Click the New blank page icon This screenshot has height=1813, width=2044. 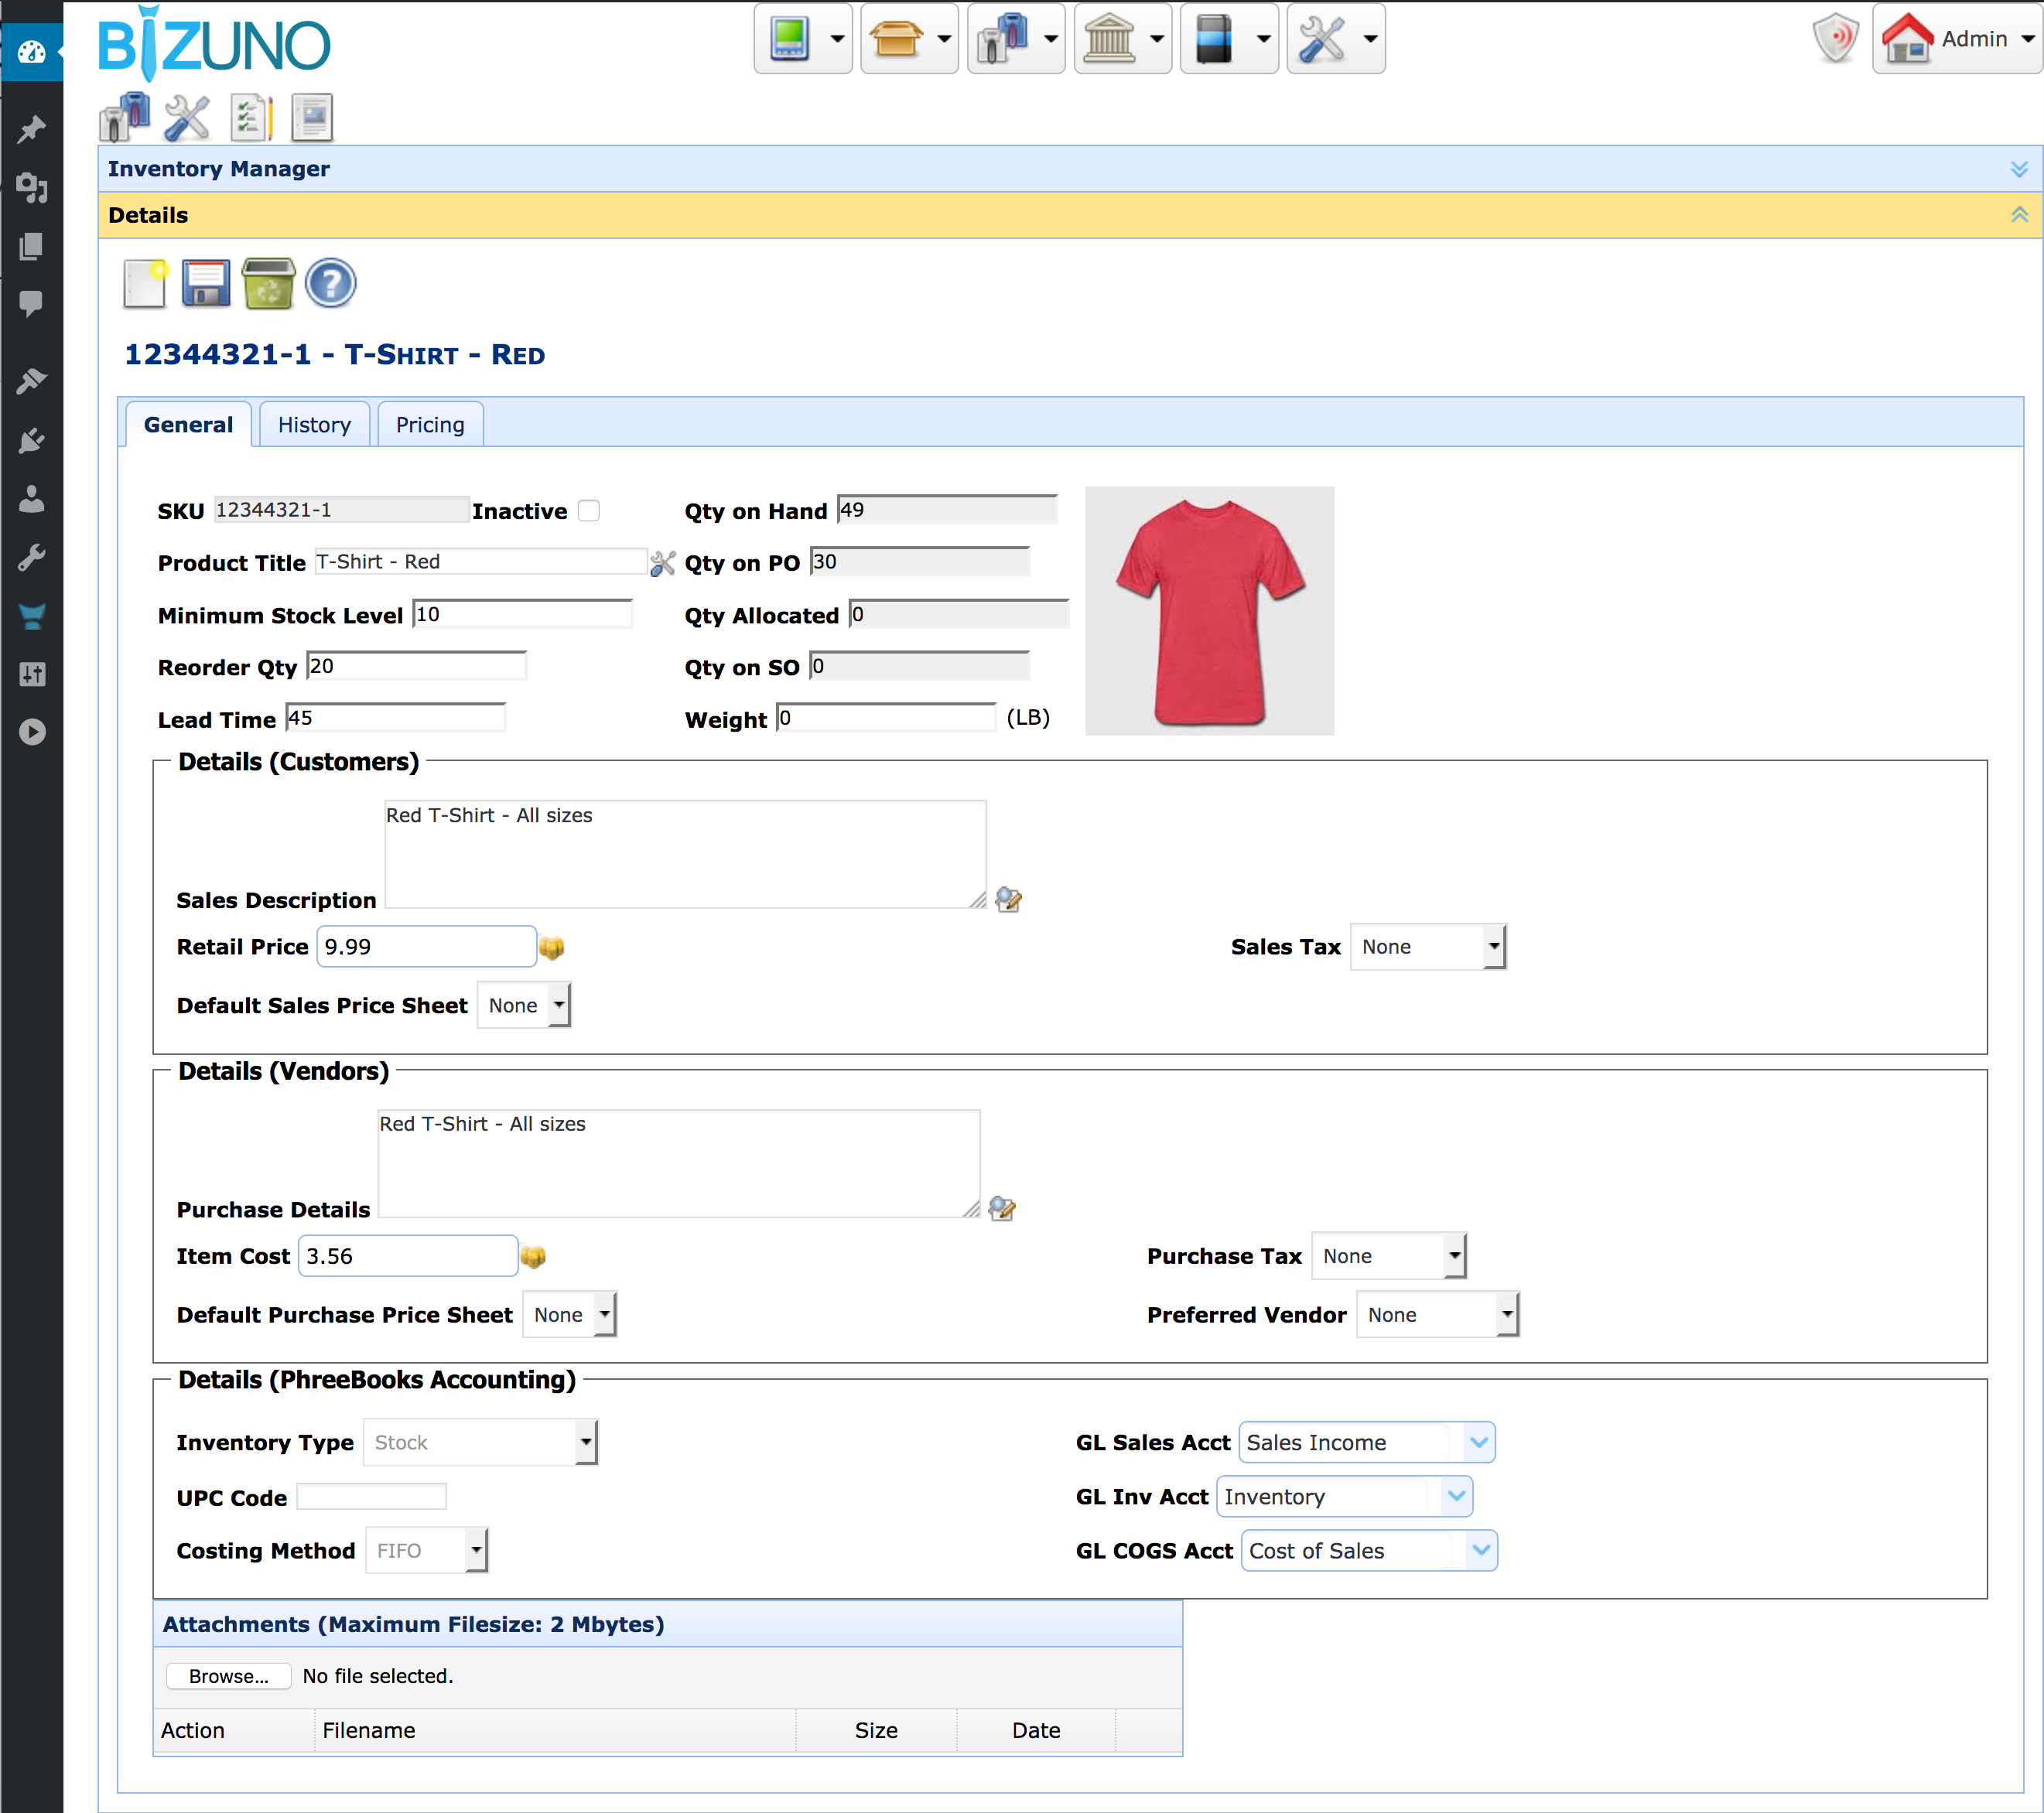coord(145,283)
